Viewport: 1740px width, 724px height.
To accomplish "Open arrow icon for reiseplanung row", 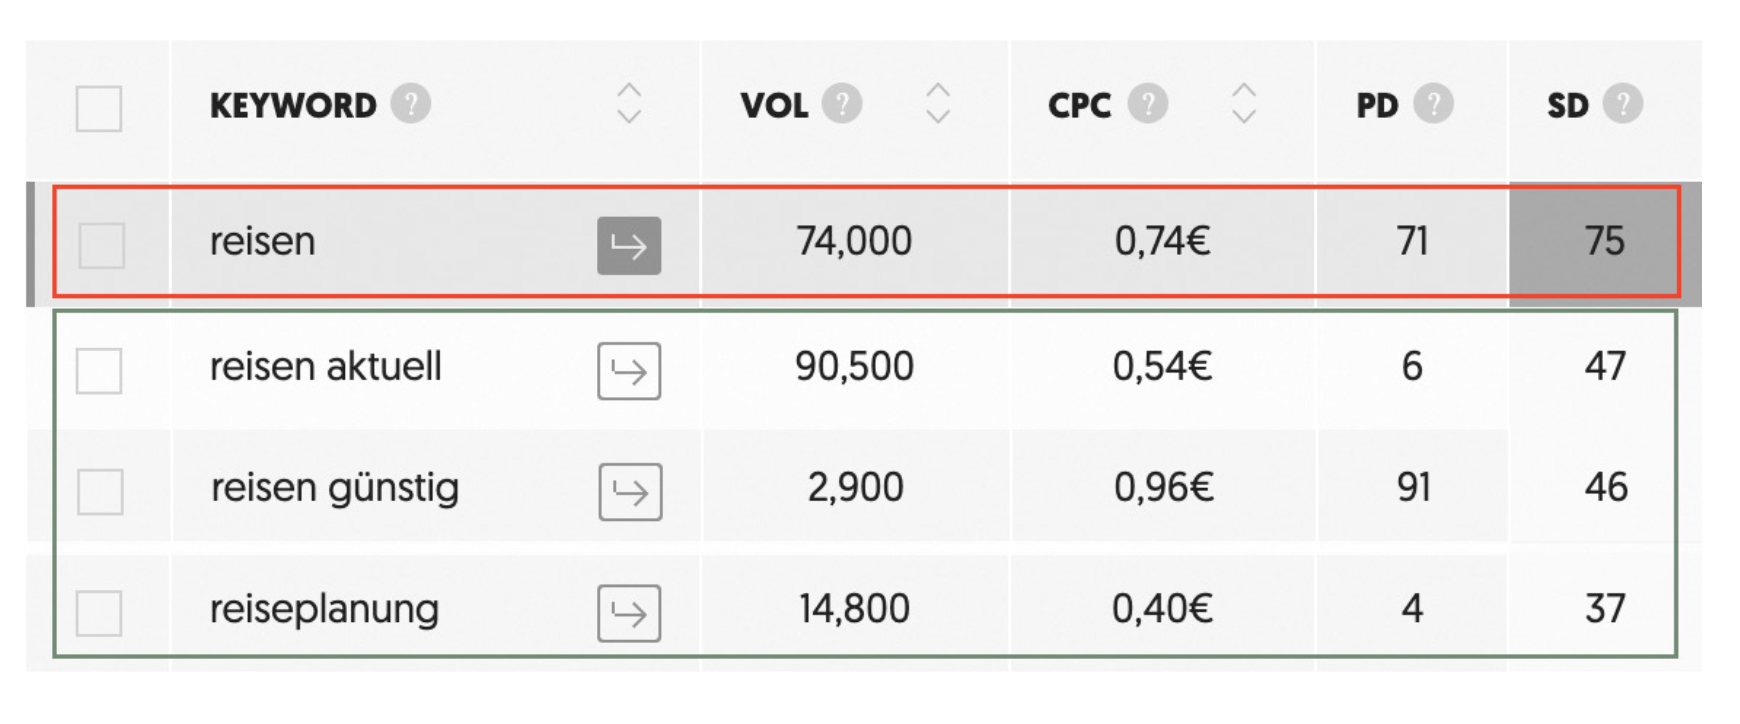I will click(629, 613).
